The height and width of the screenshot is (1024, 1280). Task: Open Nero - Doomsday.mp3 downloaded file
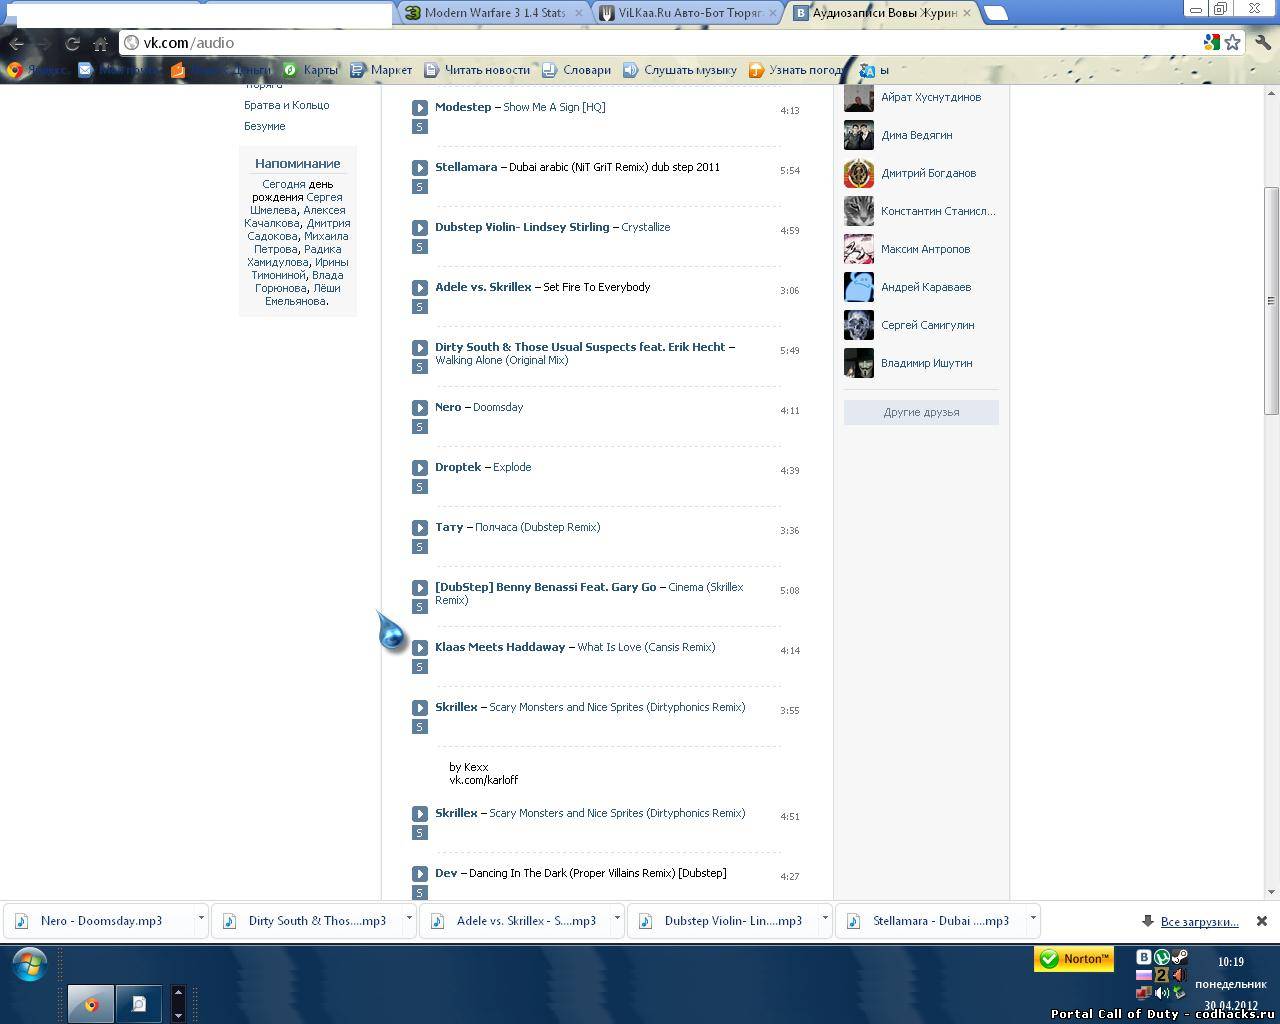click(x=101, y=921)
